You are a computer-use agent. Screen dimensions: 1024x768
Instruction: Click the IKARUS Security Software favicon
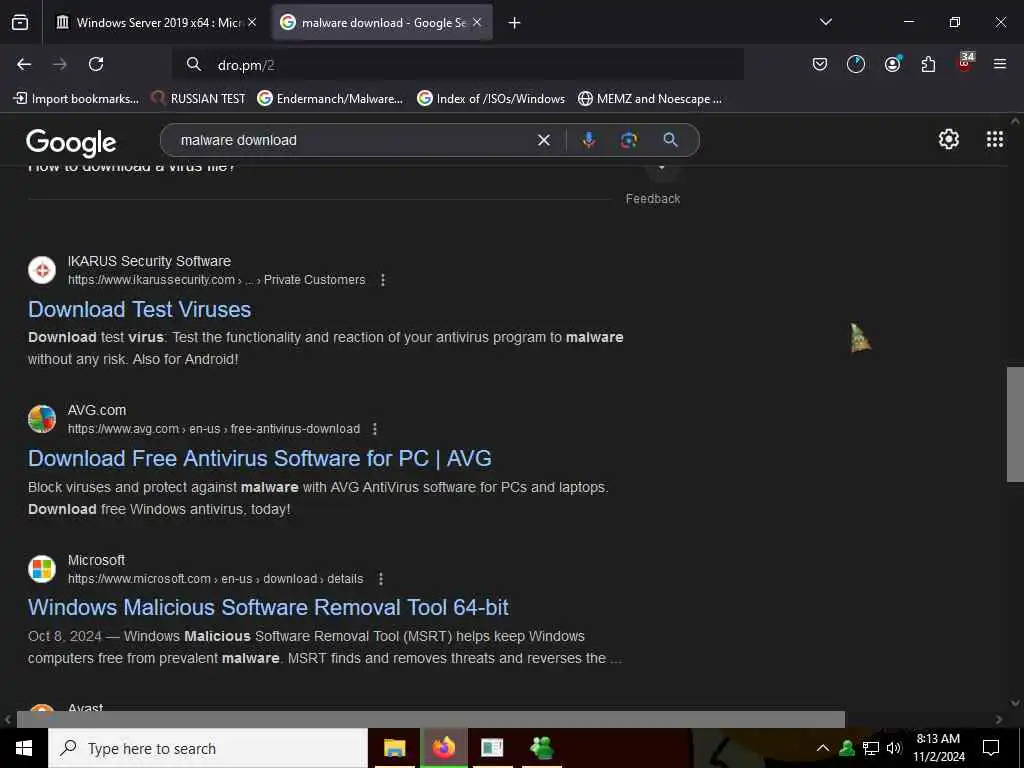42,270
